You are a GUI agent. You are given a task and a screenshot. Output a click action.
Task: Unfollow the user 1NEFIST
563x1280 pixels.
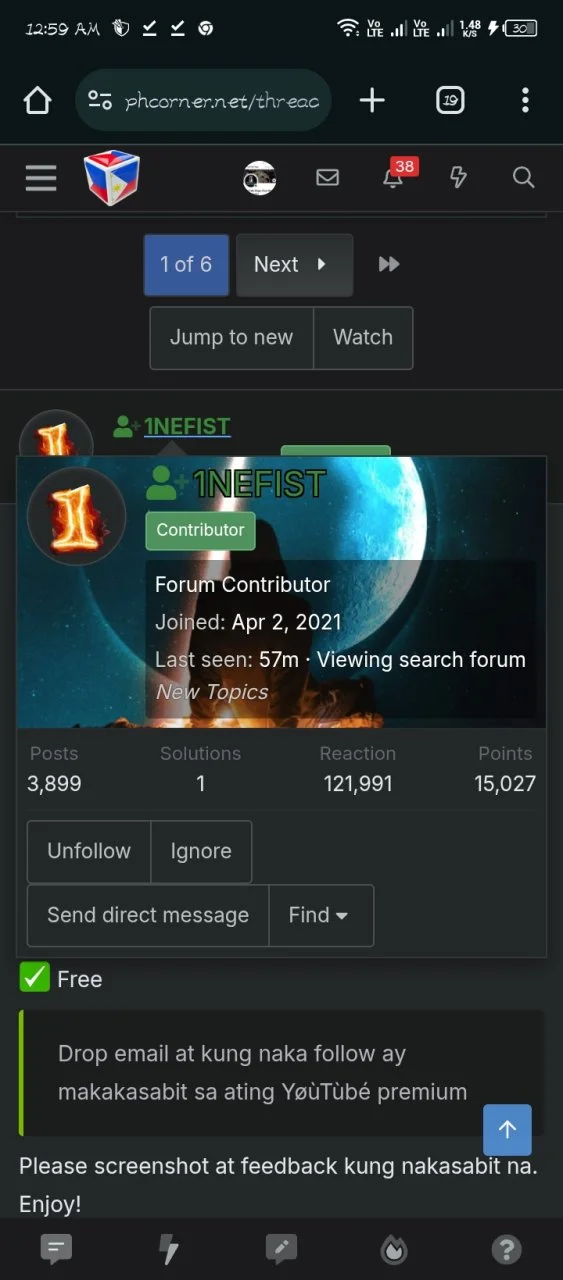(89, 851)
